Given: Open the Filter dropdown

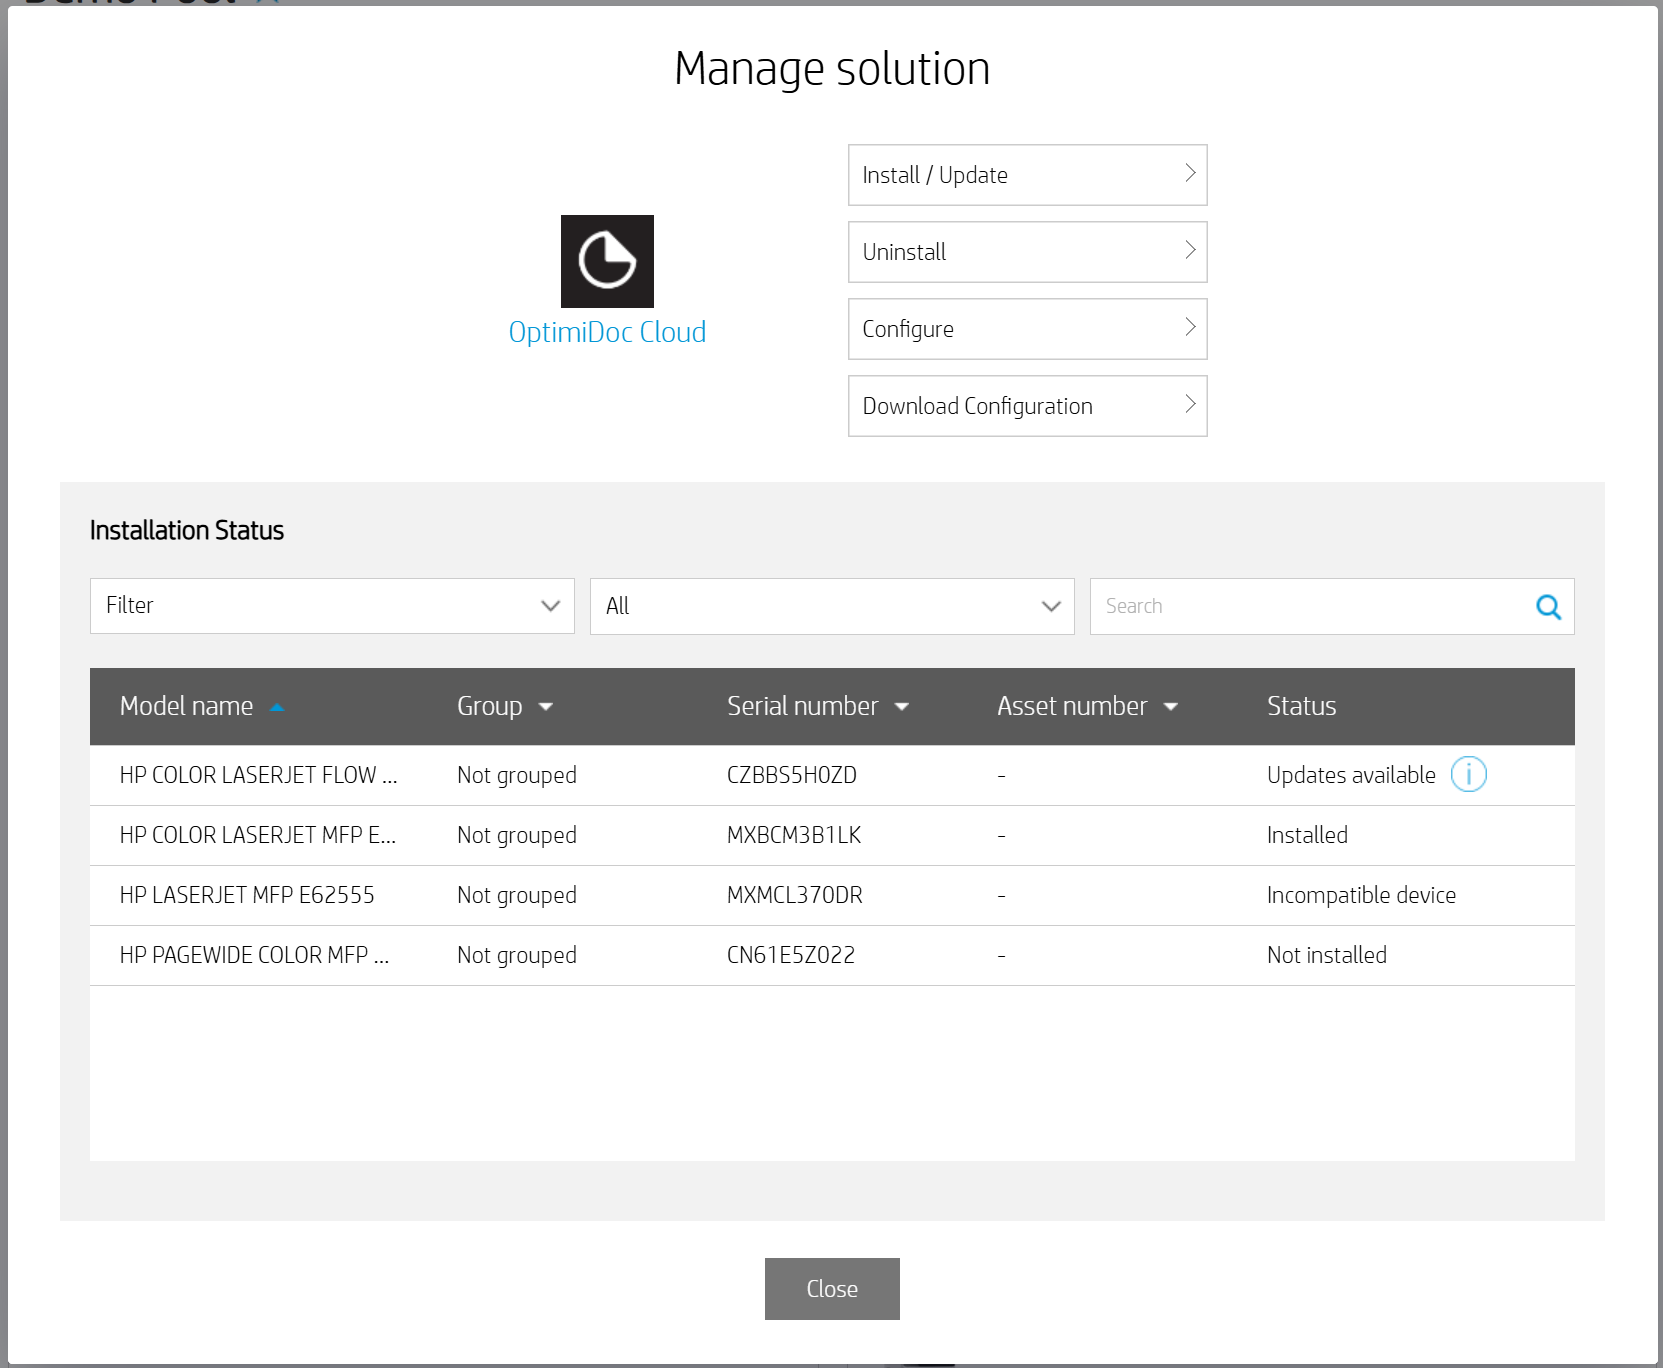Looking at the screenshot, I should coord(332,606).
